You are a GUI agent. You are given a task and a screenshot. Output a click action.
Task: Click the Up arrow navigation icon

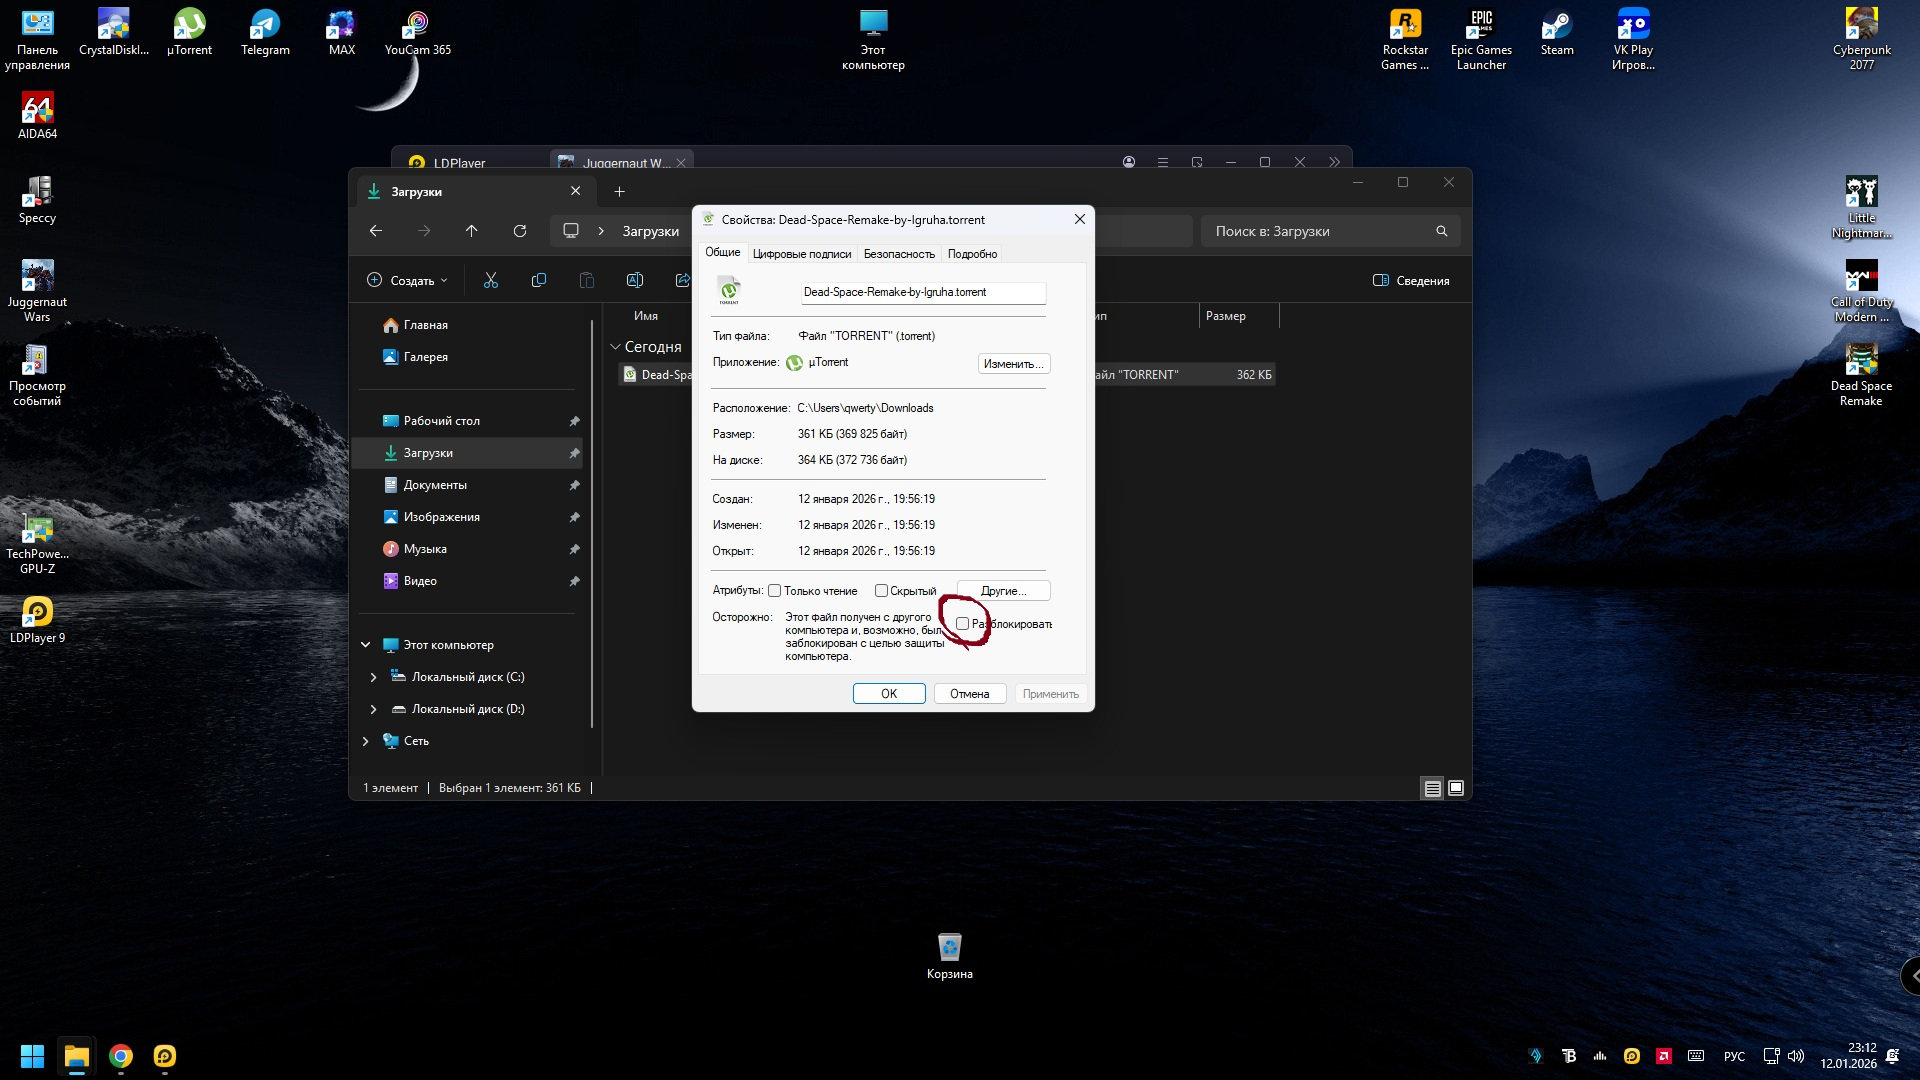tap(472, 231)
